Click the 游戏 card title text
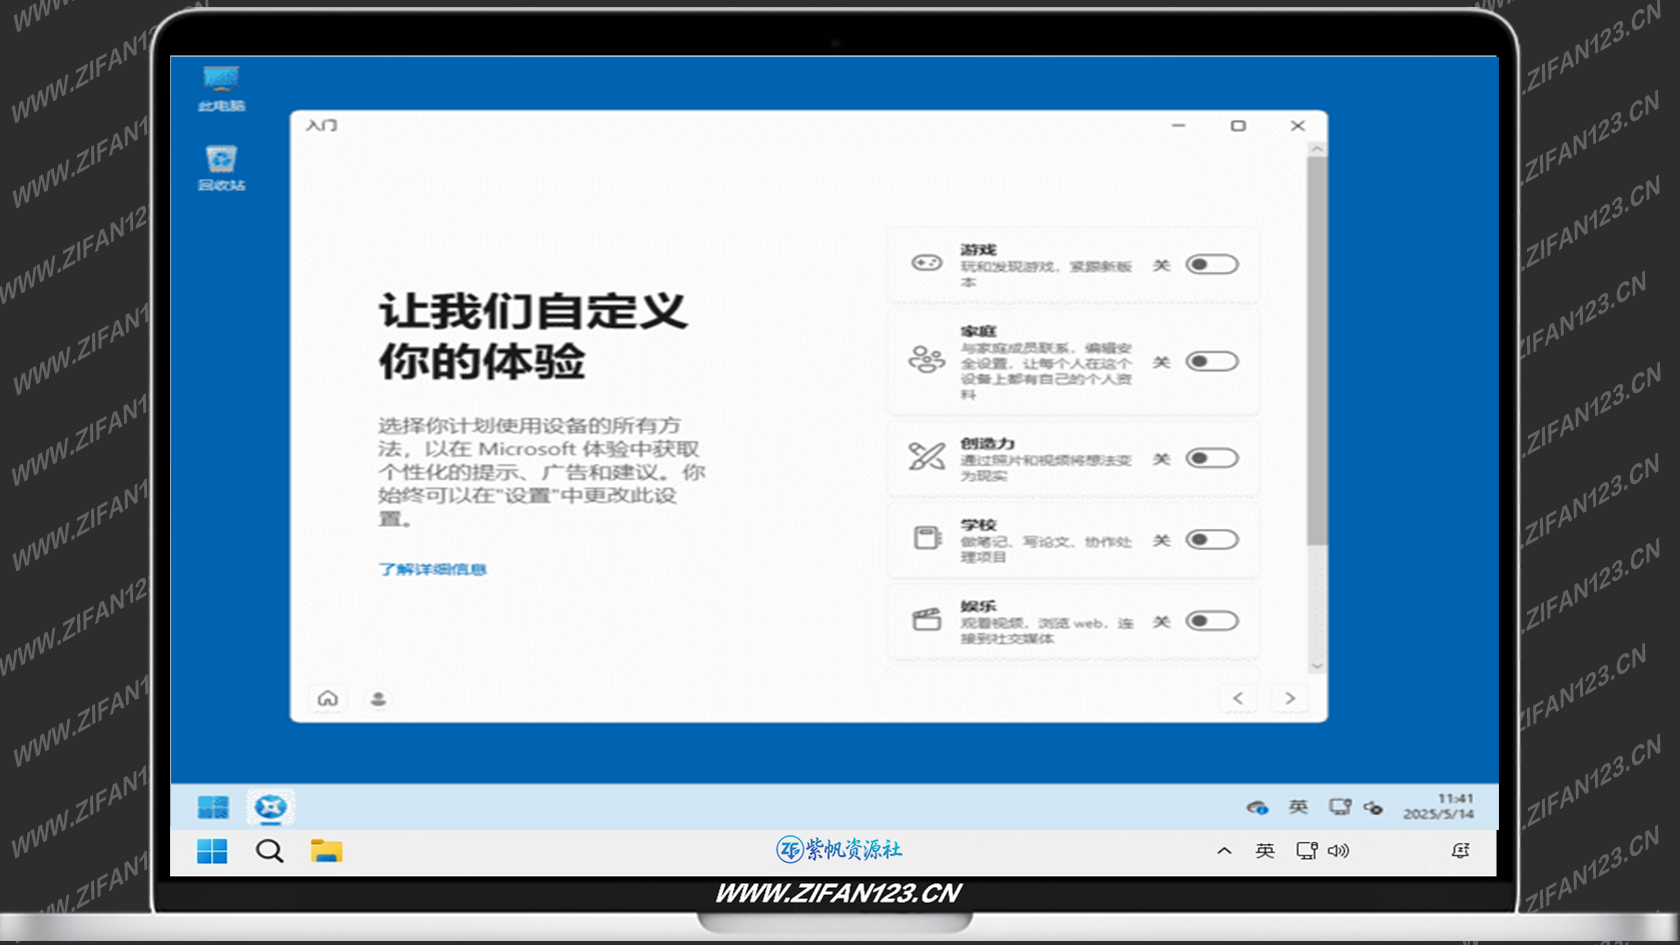Screen dimensions: 1680x945 978,249
